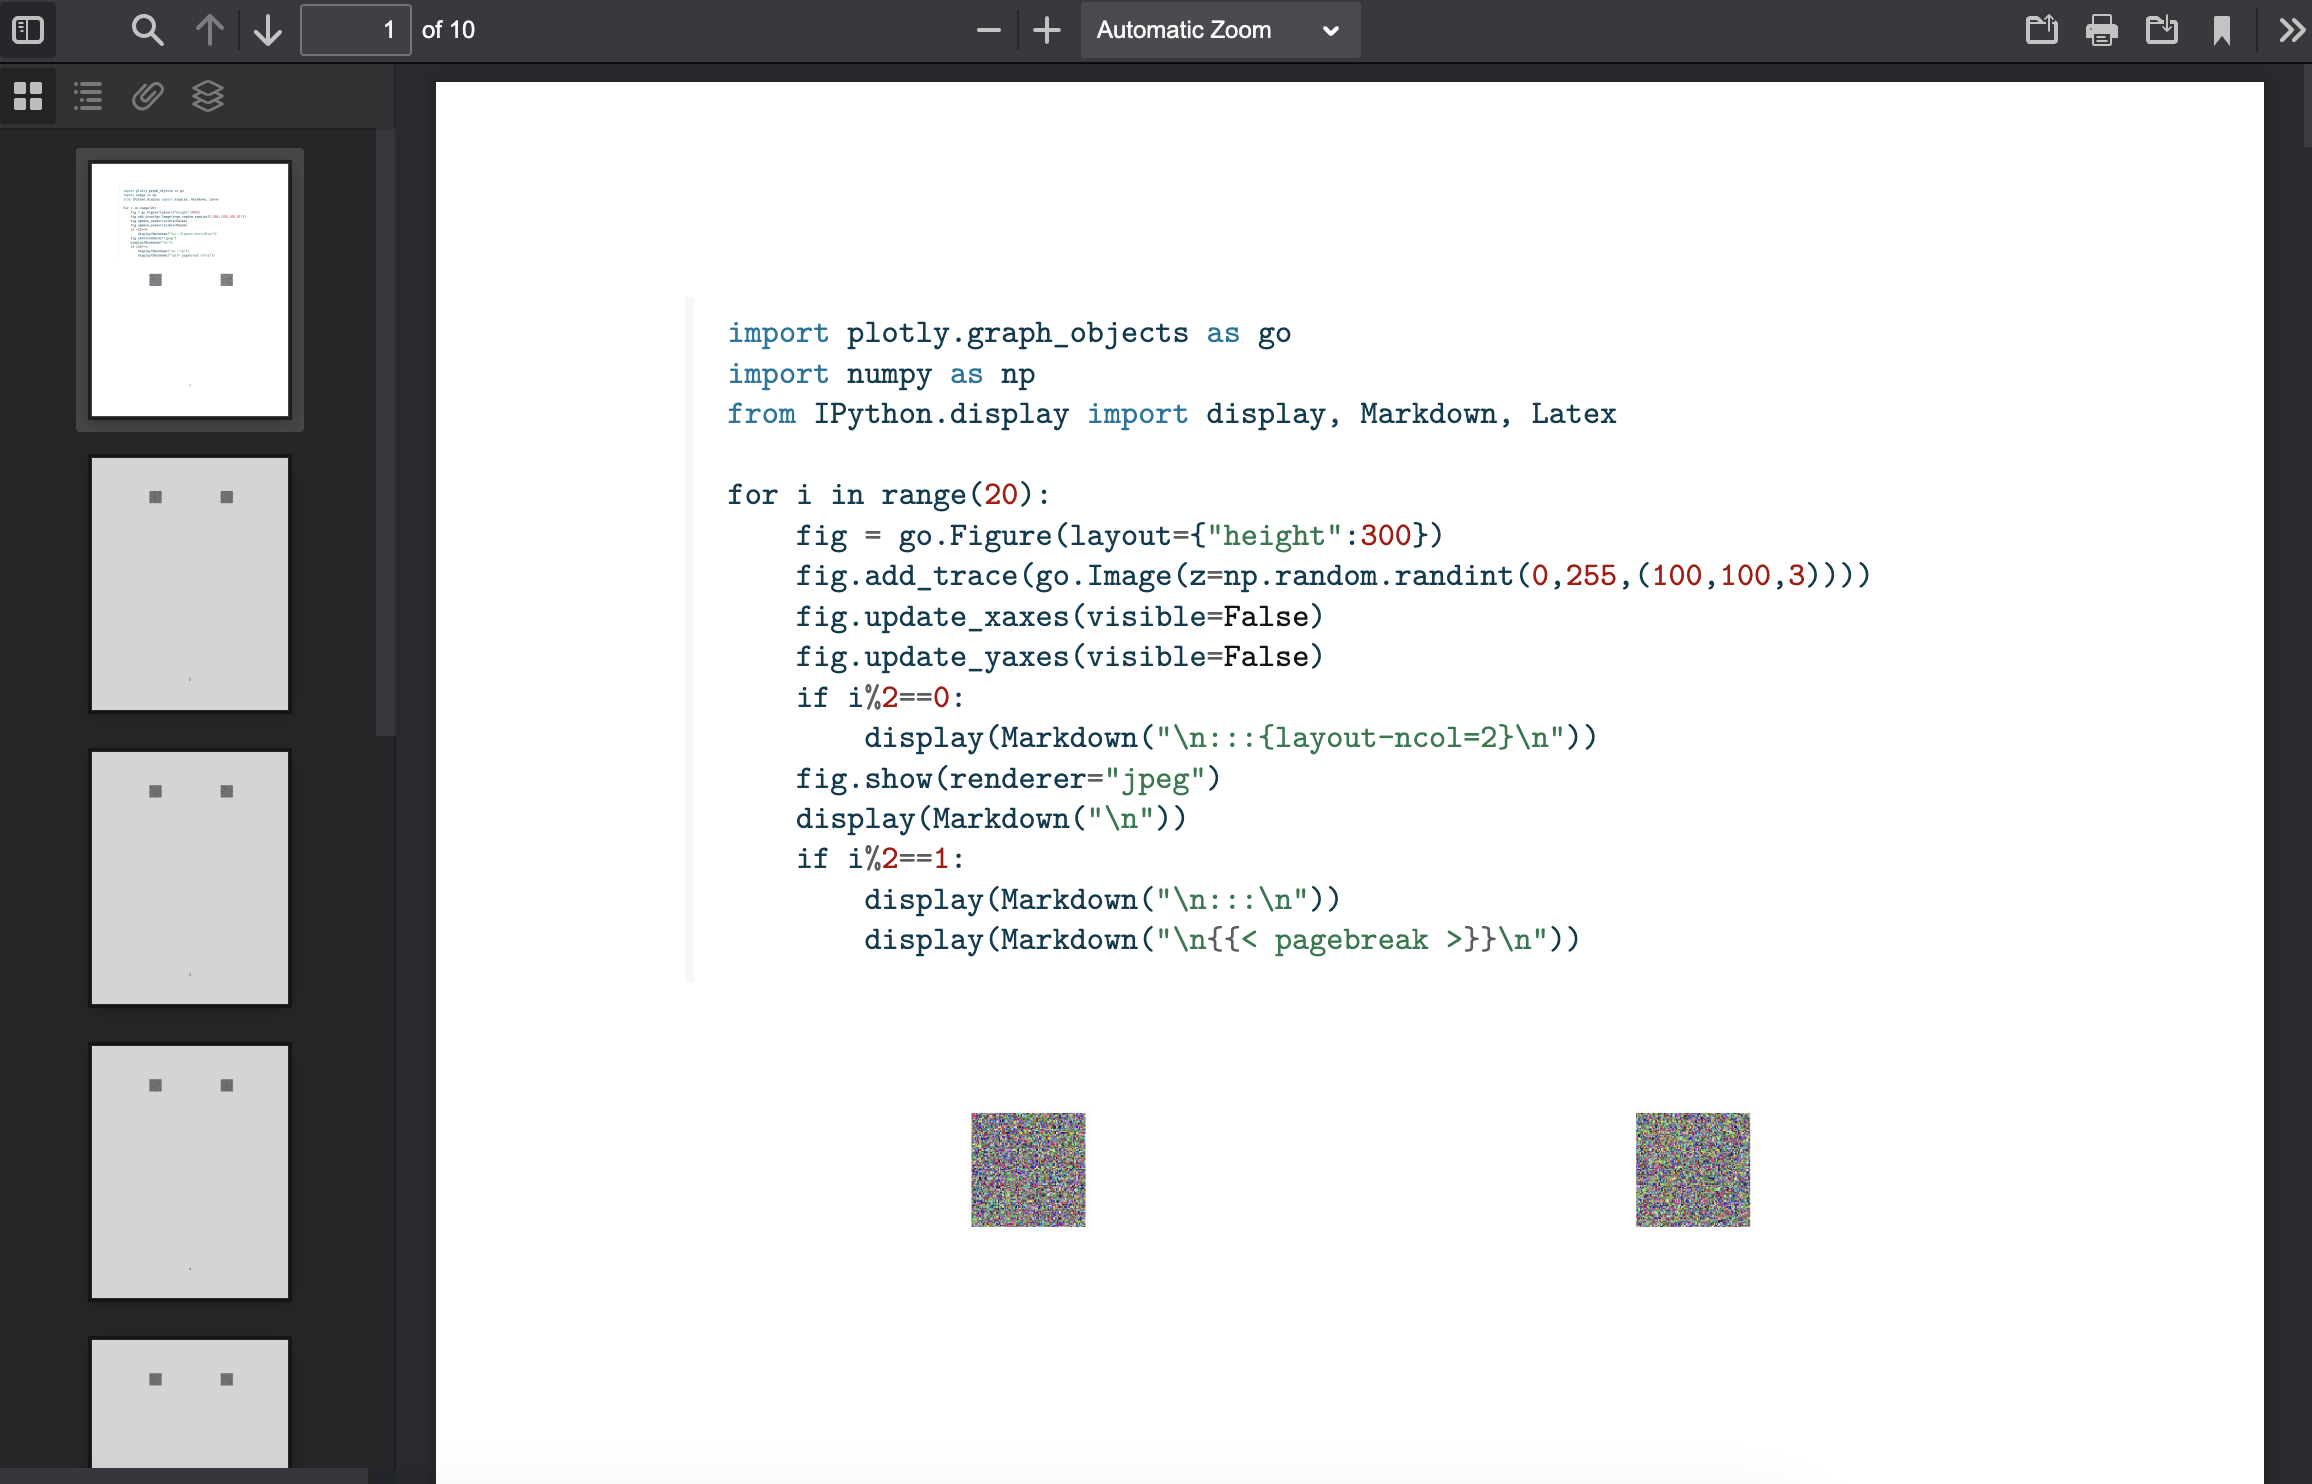The image size is (2312, 1484).
Task: Click the 'import numpy as np' line
Action: pos(881,374)
